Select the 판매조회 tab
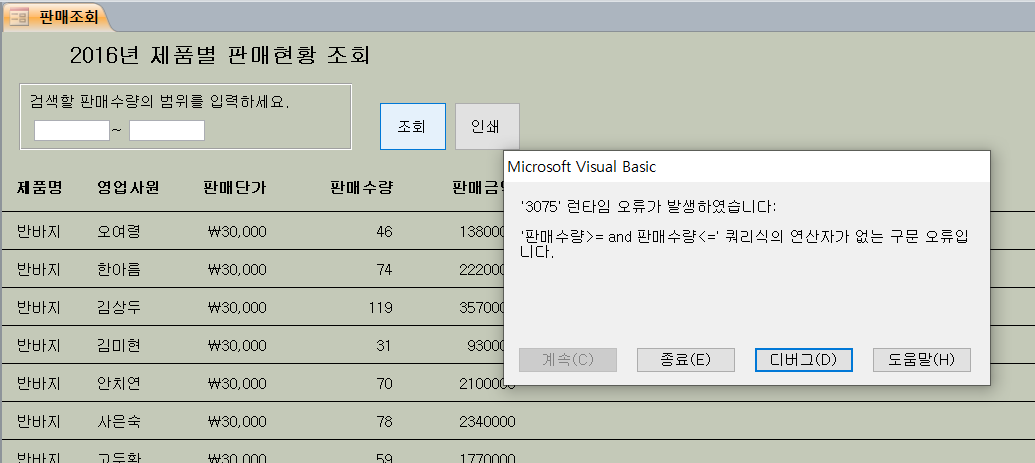Screen dimensions: 1035x463 [60, 16]
